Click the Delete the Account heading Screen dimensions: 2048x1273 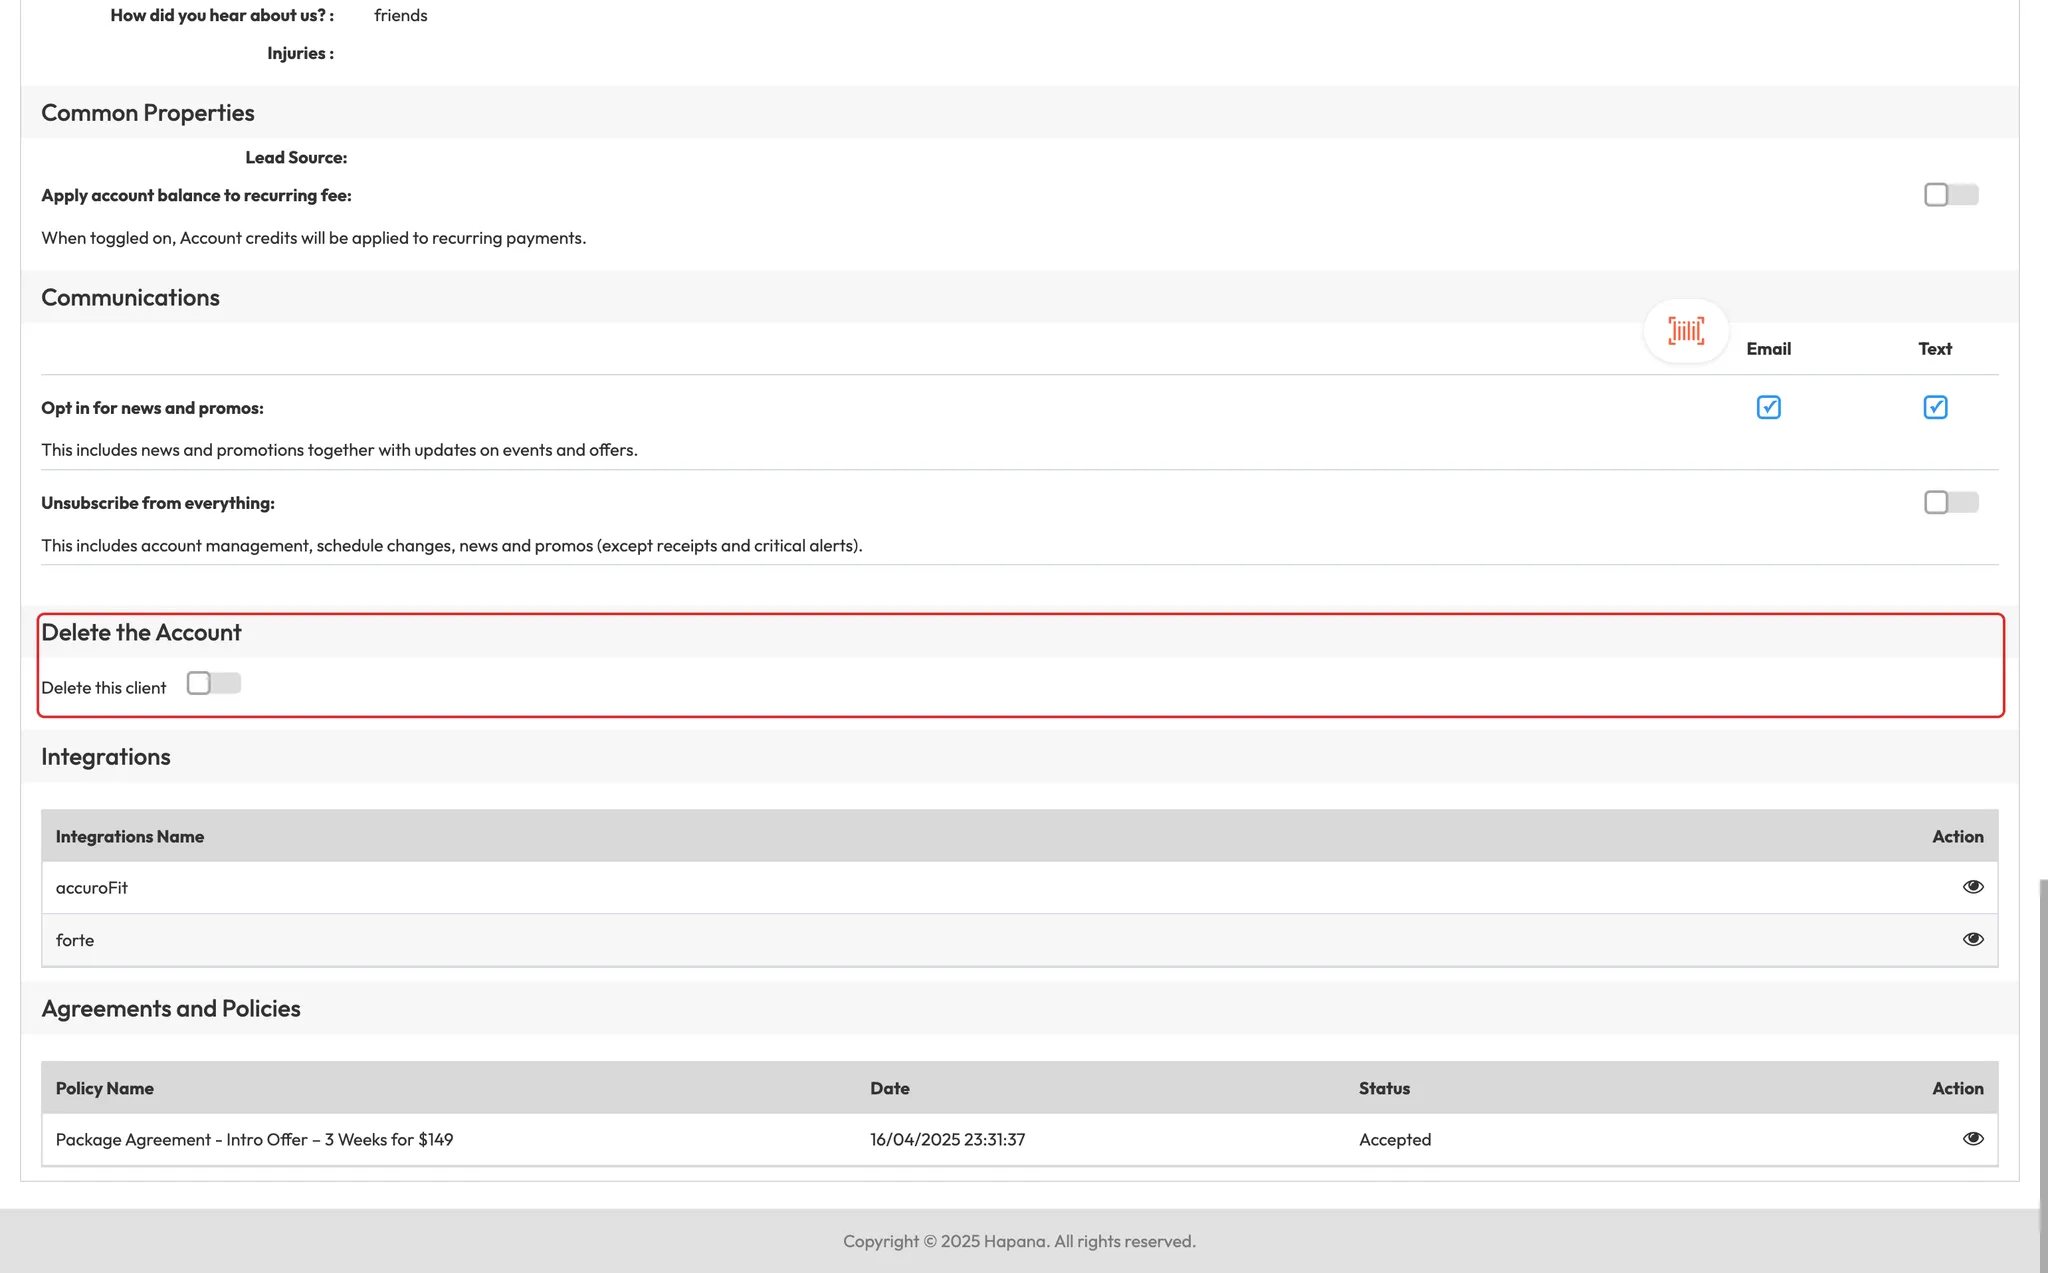(x=141, y=632)
